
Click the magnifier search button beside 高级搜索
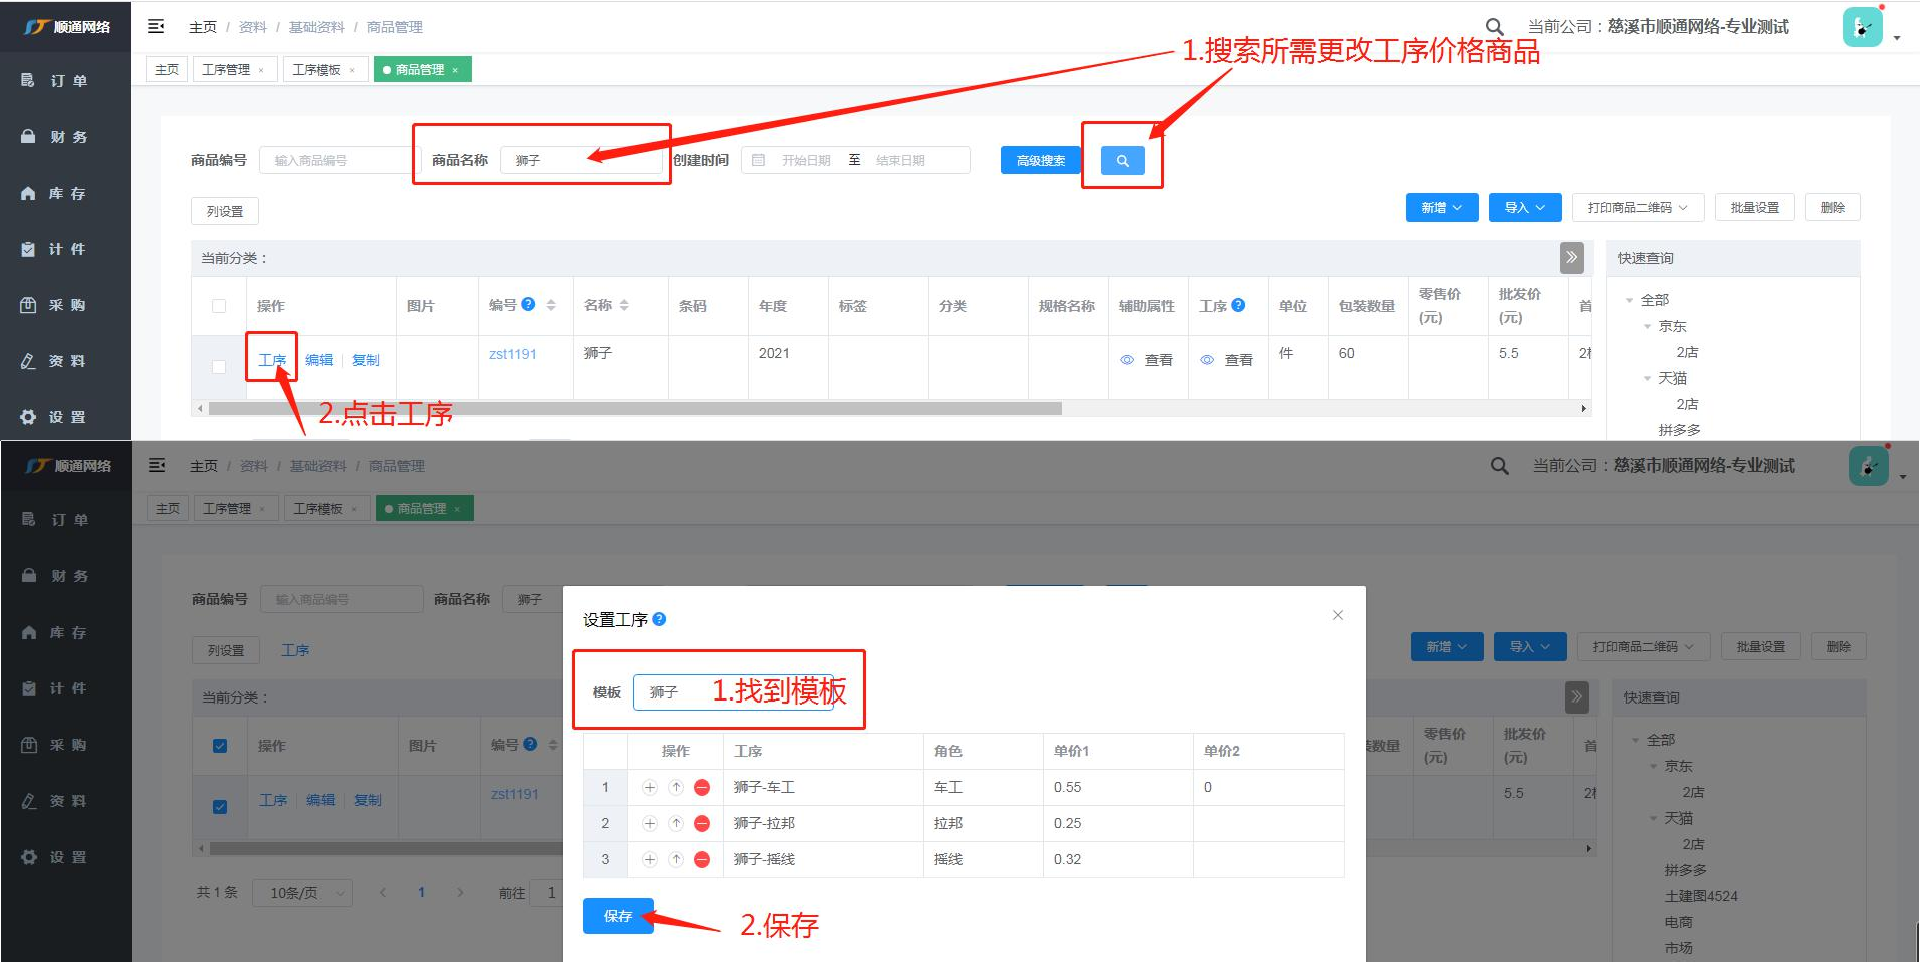tap(1122, 161)
